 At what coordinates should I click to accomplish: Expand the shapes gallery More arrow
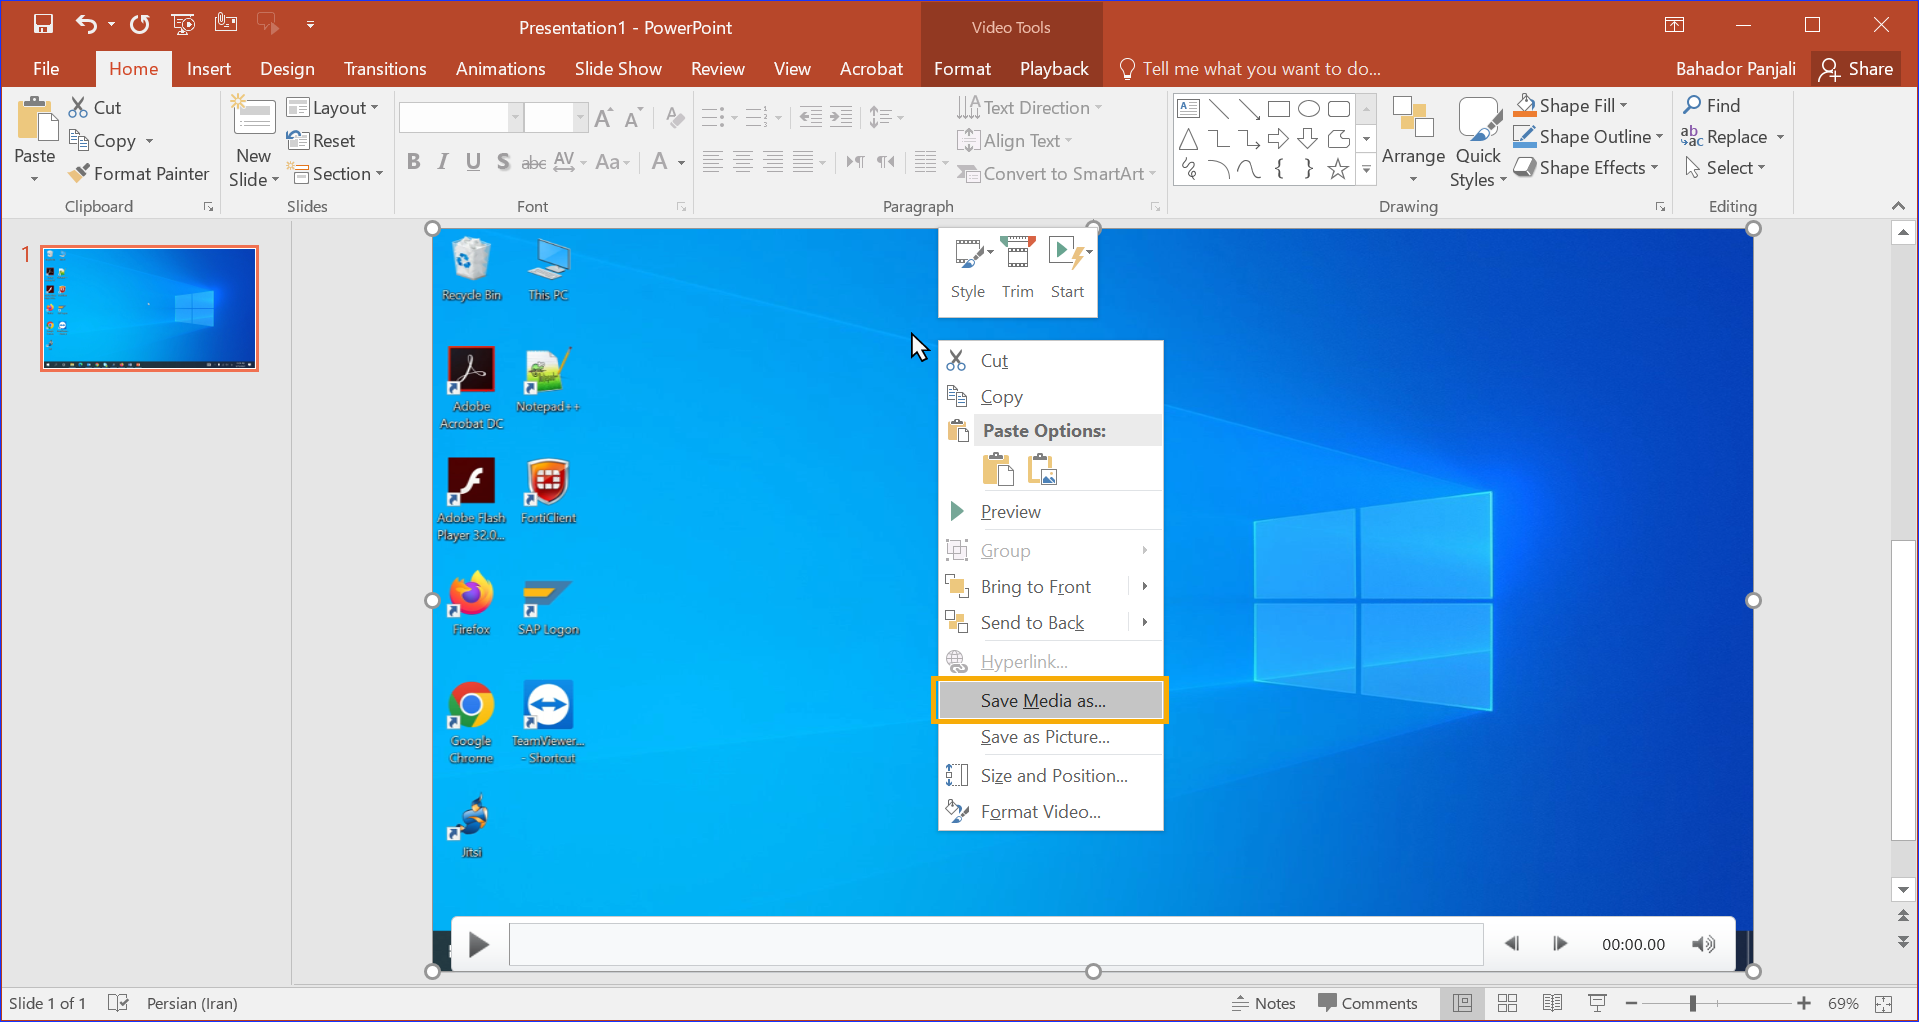(1366, 170)
